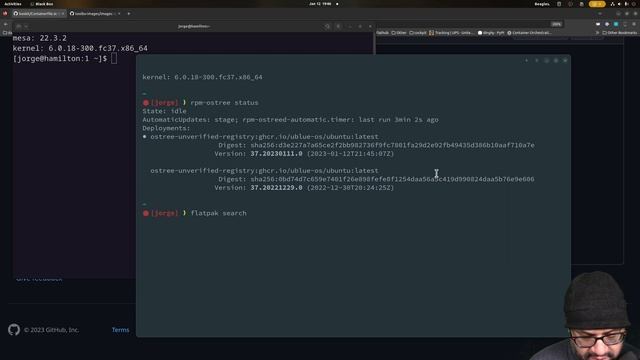Click the teal extension icon in browser toolbar
The image size is (640, 360).
(616, 24)
